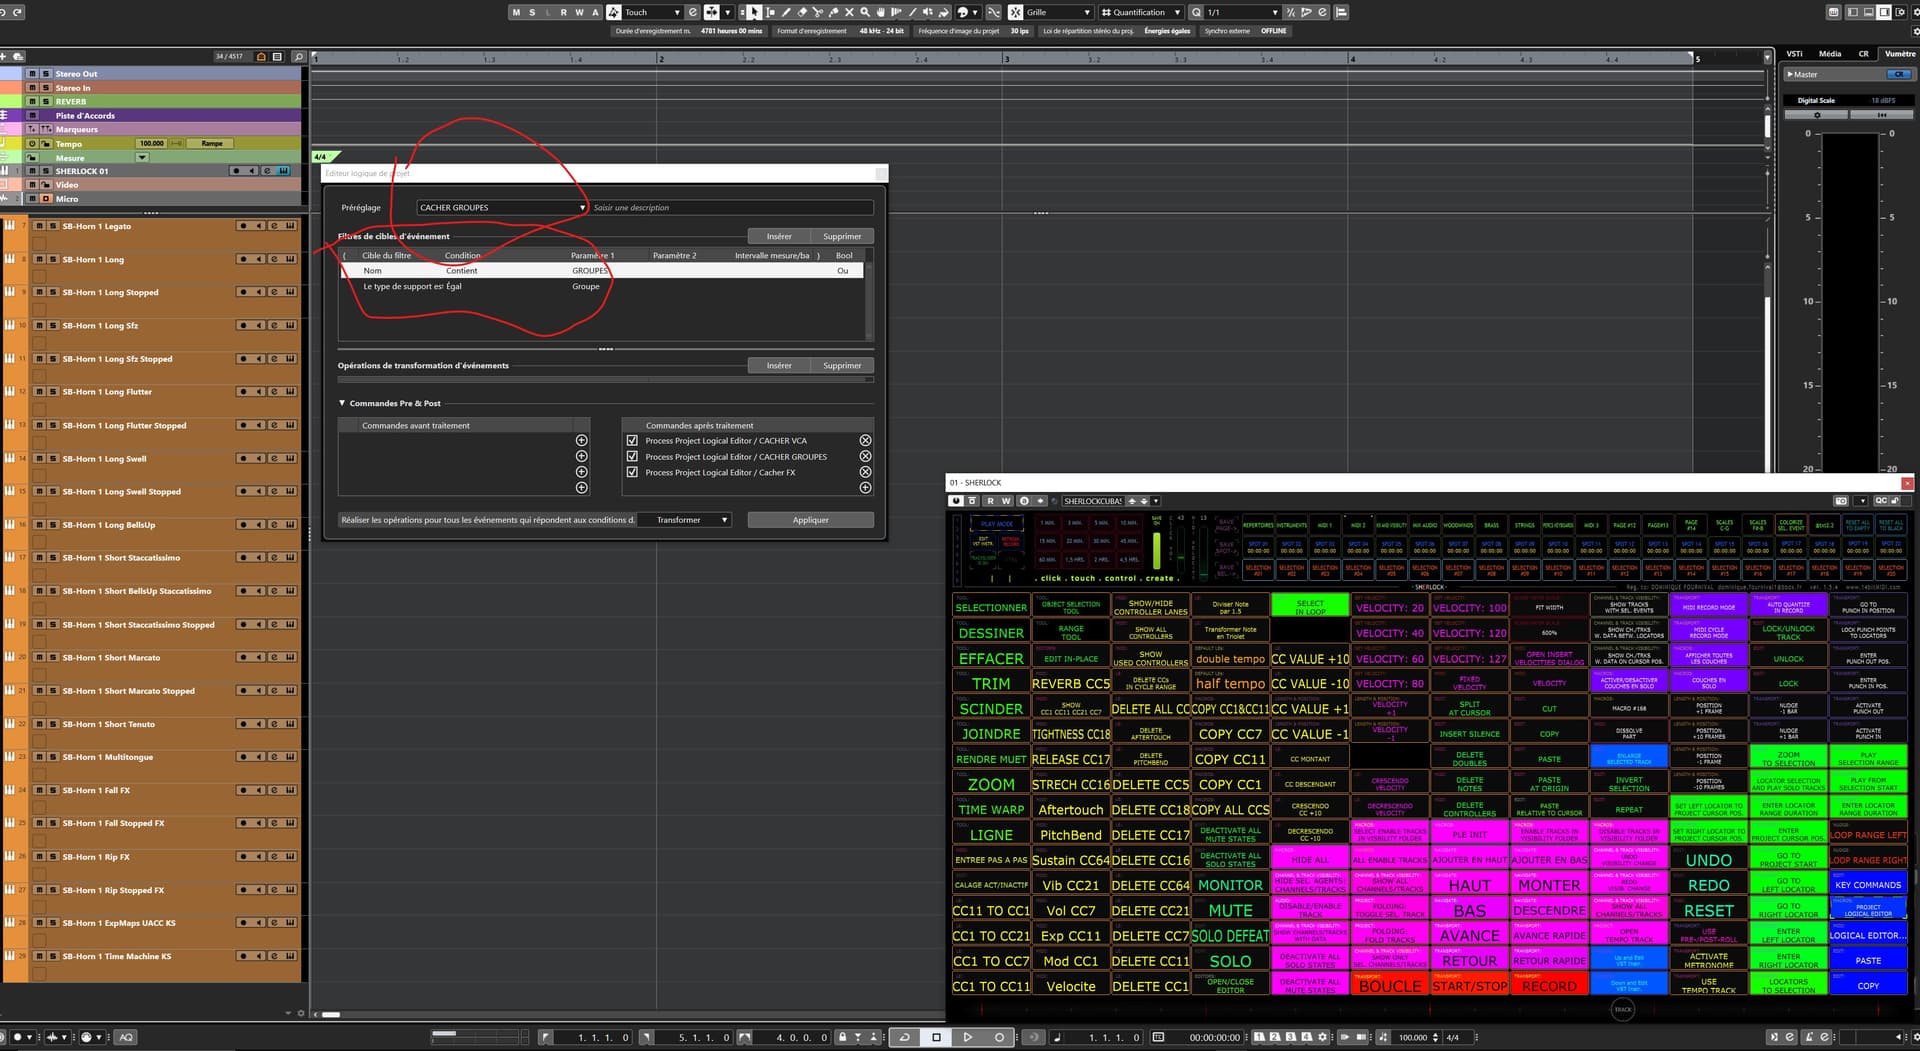Choose the Mute X tool
The height and width of the screenshot is (1051, 1920).
pos(849,12)
